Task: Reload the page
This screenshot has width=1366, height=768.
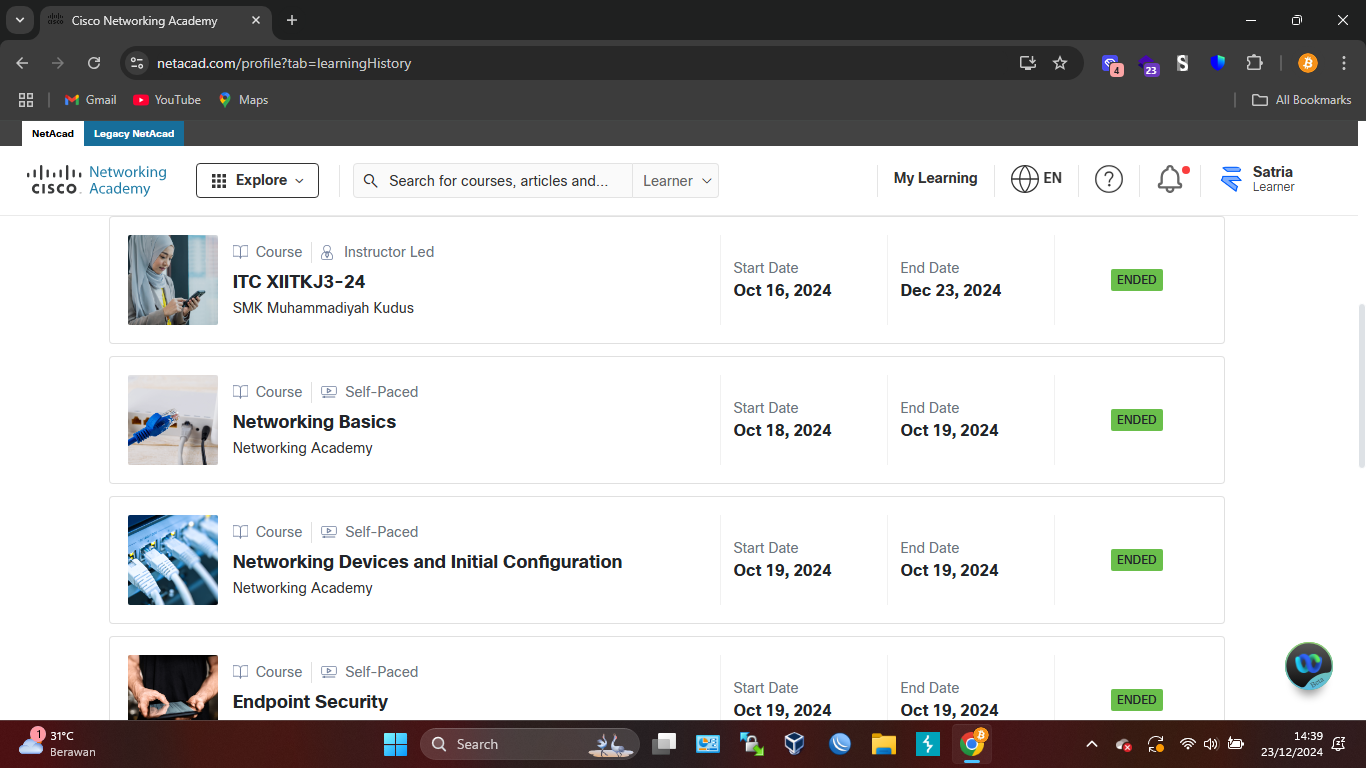Action: point(94,63)
